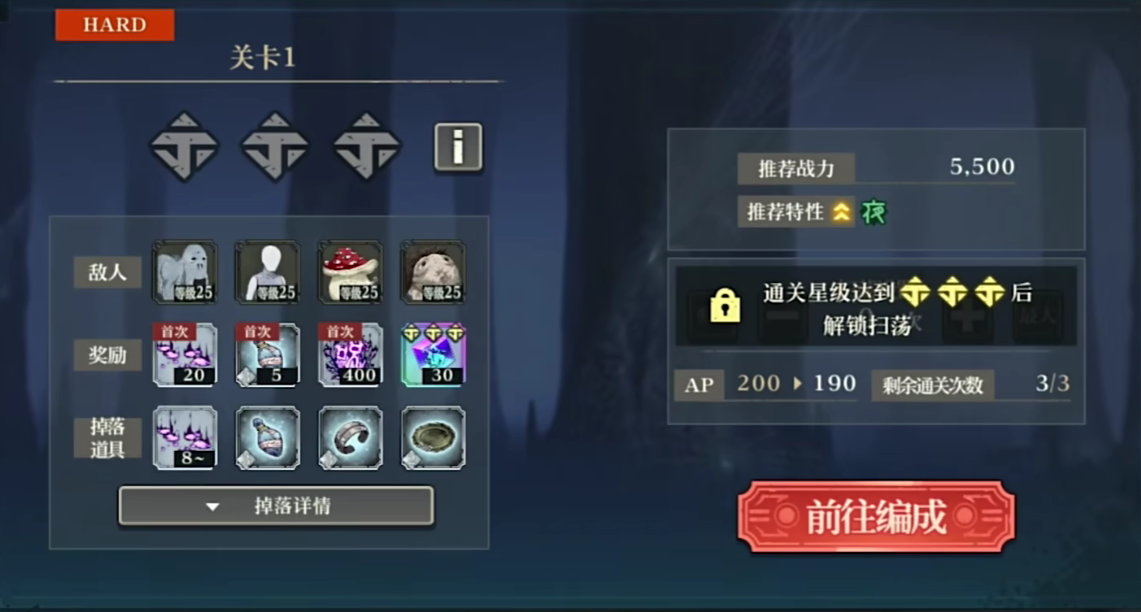
Task: Tap the ghost enemy icon level 25
Action: tap(185, 272)
